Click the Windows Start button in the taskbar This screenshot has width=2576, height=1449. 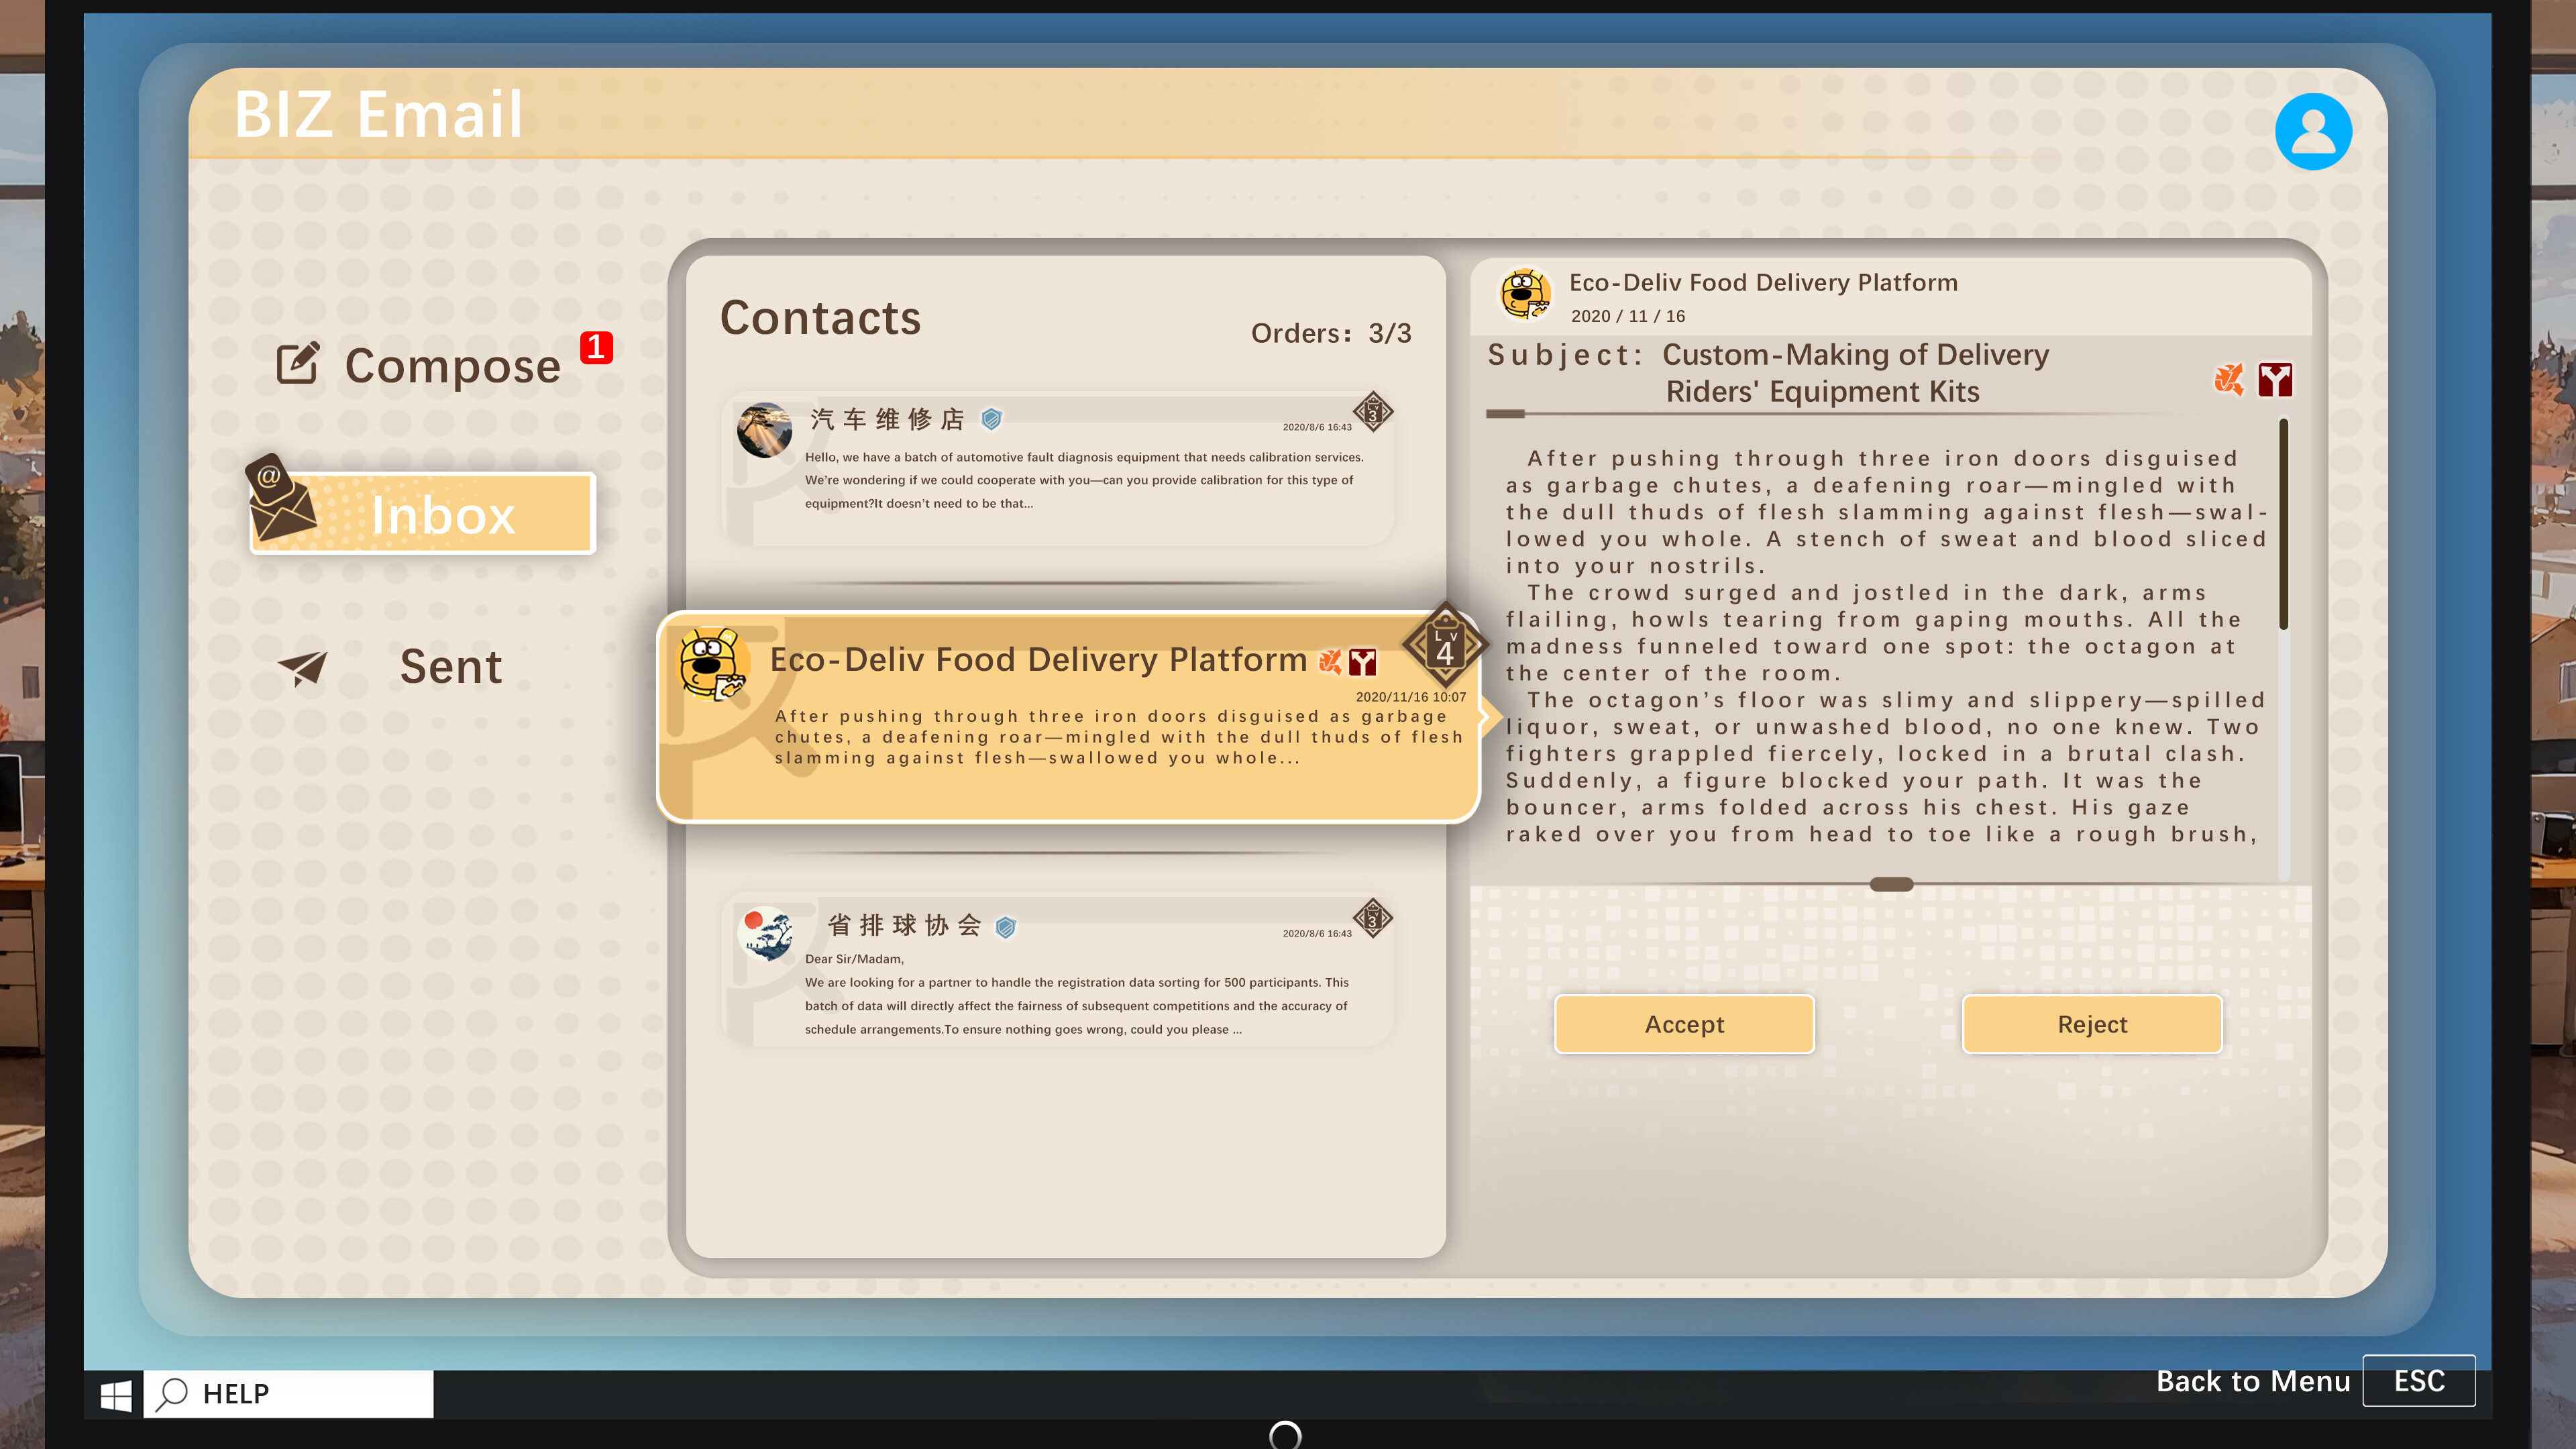point(117,1393)
